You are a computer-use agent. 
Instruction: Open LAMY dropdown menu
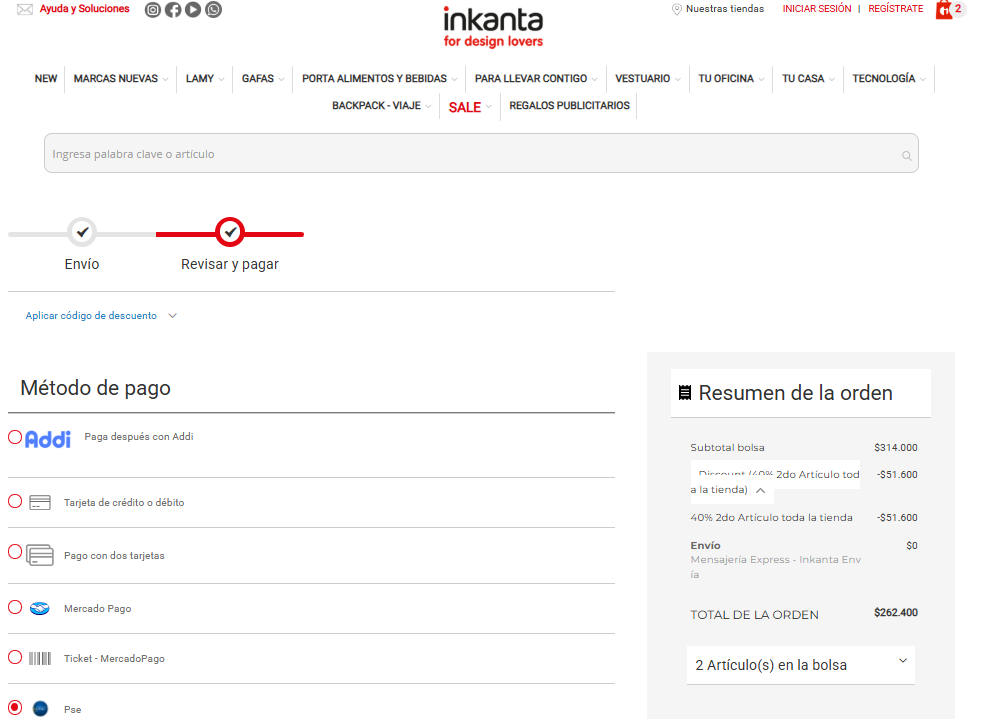point(204,78)
